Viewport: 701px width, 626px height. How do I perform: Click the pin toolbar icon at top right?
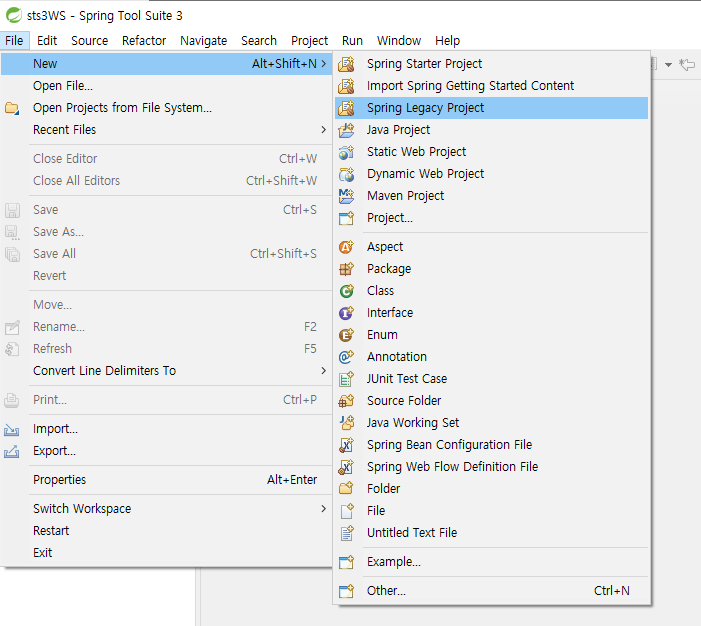click(x=687, y=65)
